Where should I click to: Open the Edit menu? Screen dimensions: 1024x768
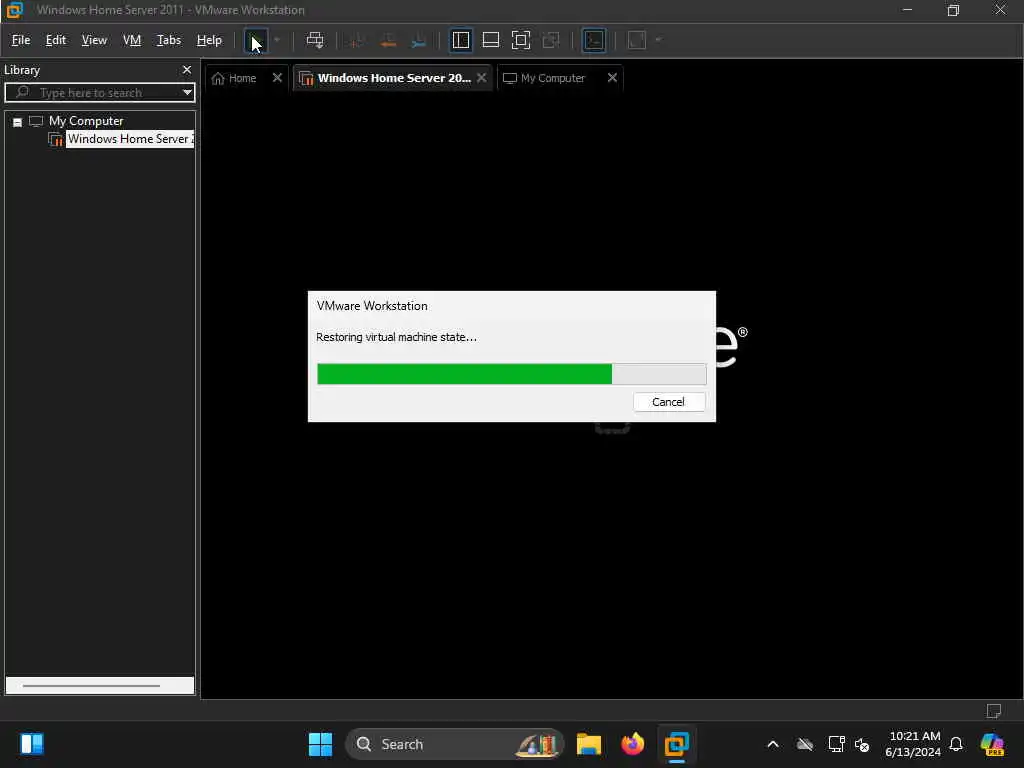coord(56,40)
